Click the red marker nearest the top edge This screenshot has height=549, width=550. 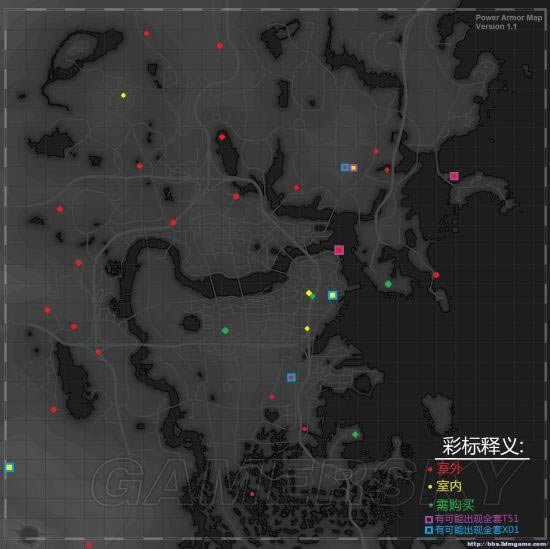coord(147,34)
